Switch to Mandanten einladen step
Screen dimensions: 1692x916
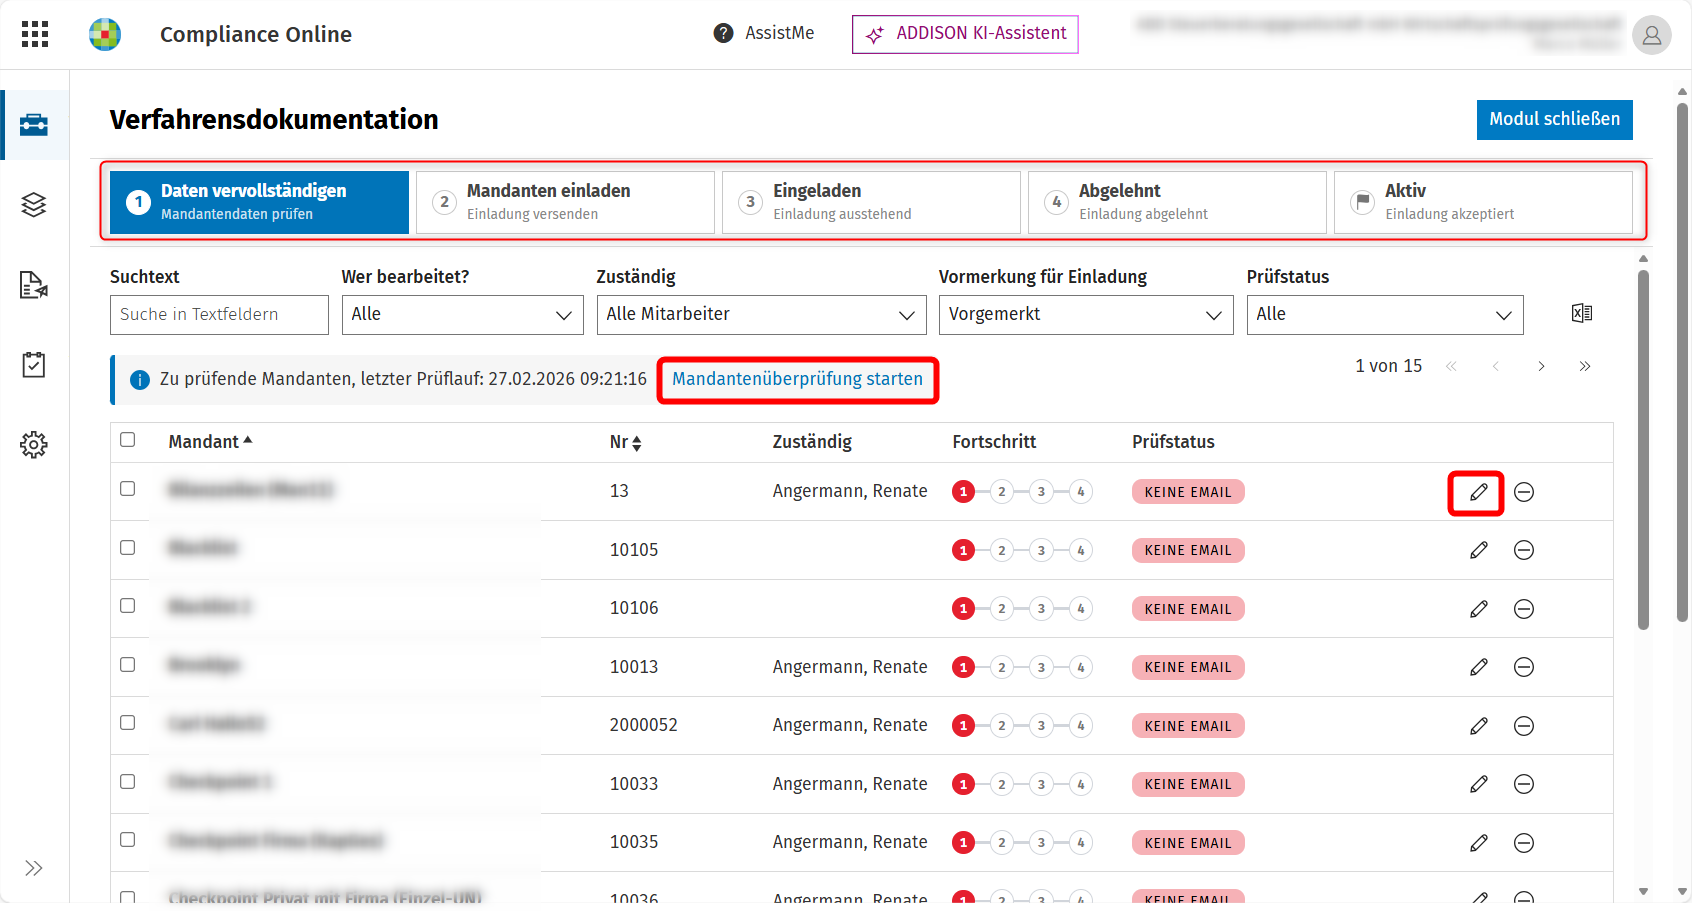tap(565, 202)
